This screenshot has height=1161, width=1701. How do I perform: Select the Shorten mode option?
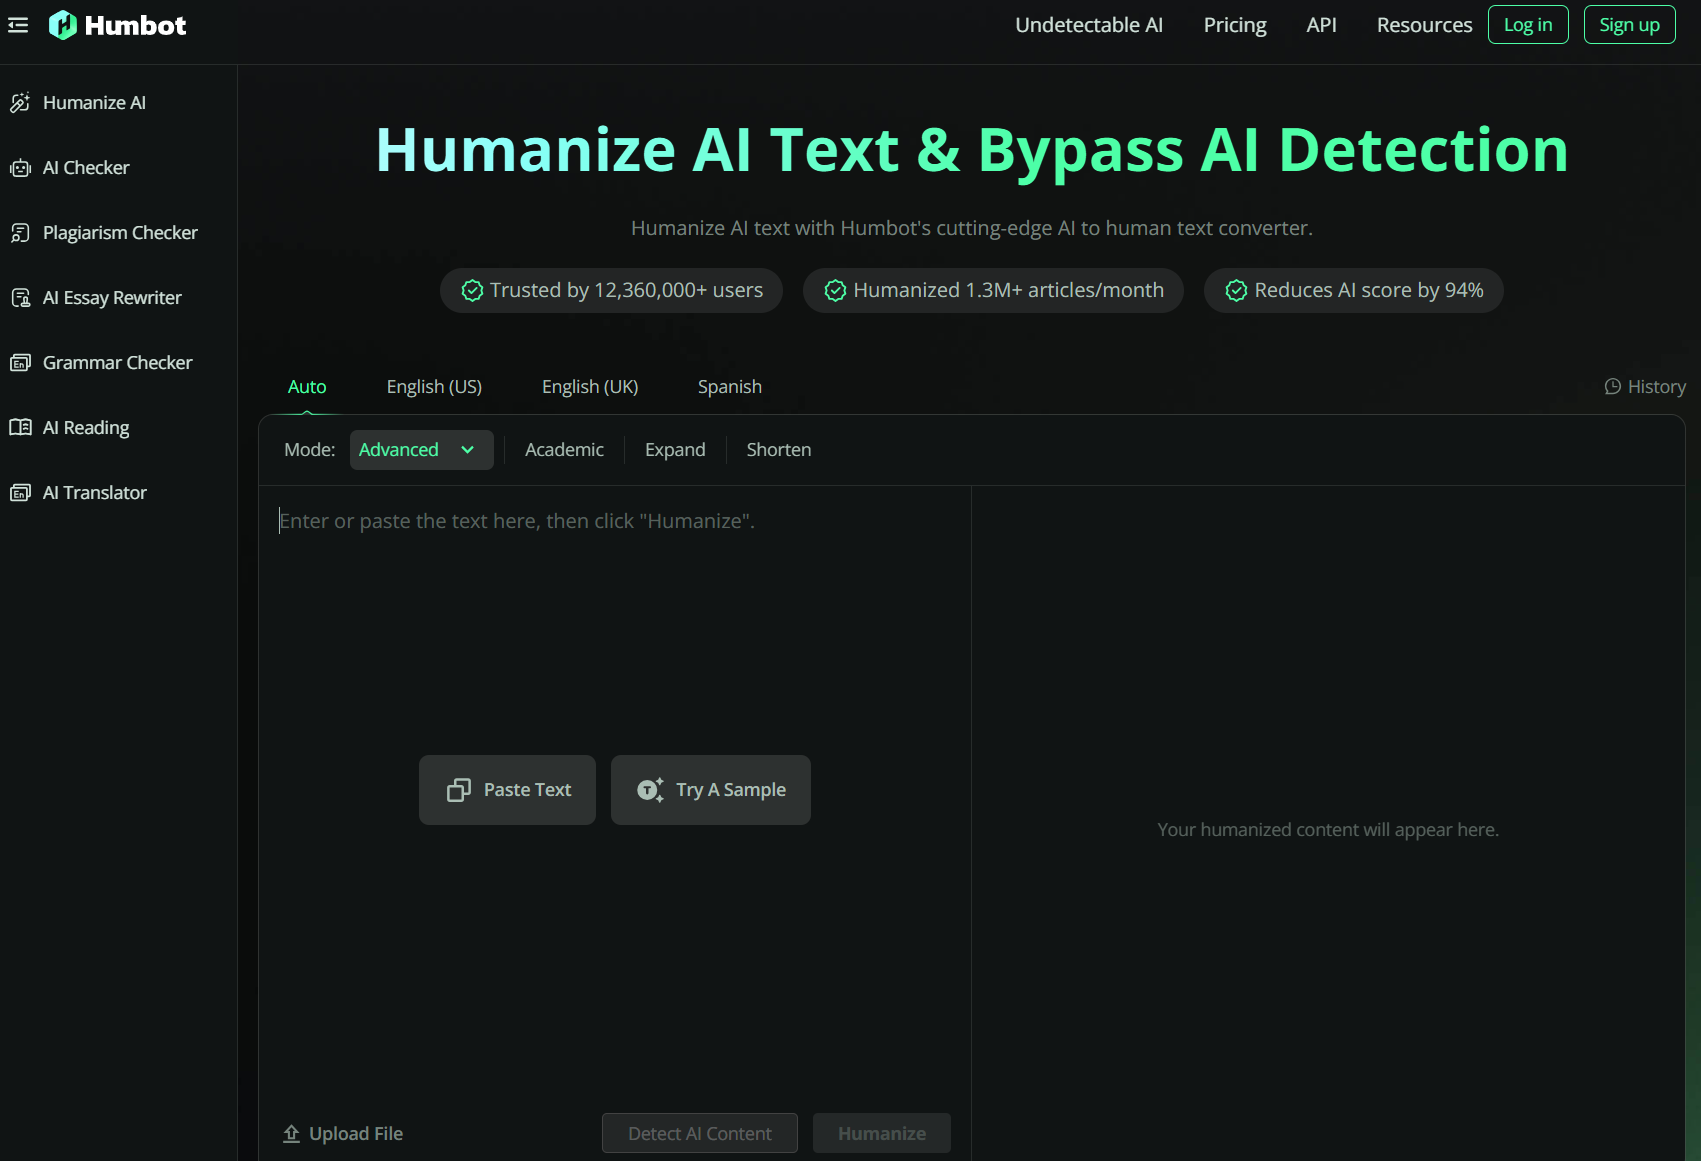point(778,450)
